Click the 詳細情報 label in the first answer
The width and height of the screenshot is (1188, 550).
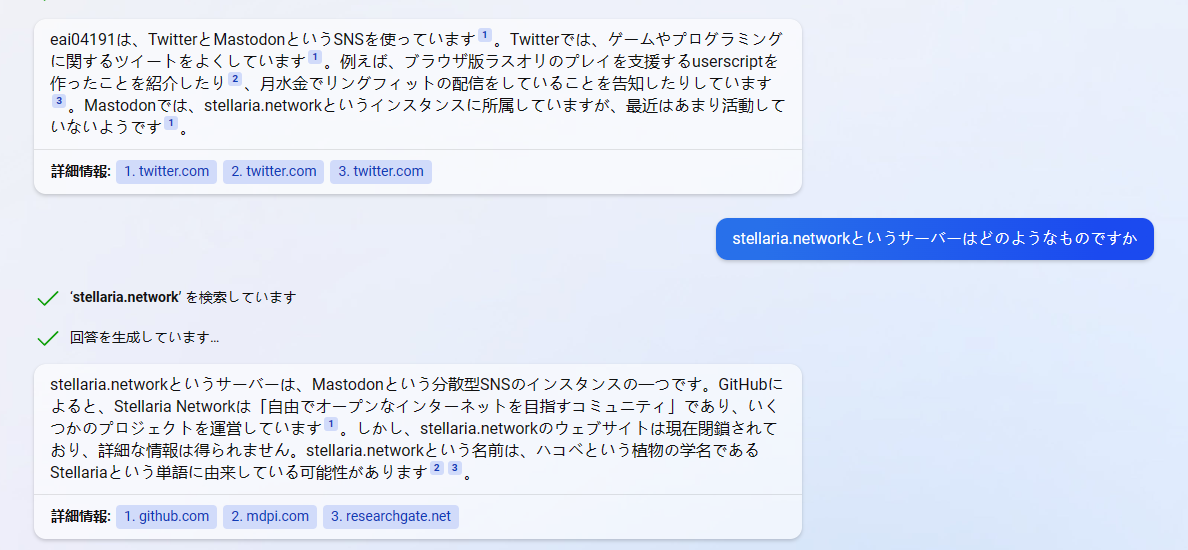81,172
